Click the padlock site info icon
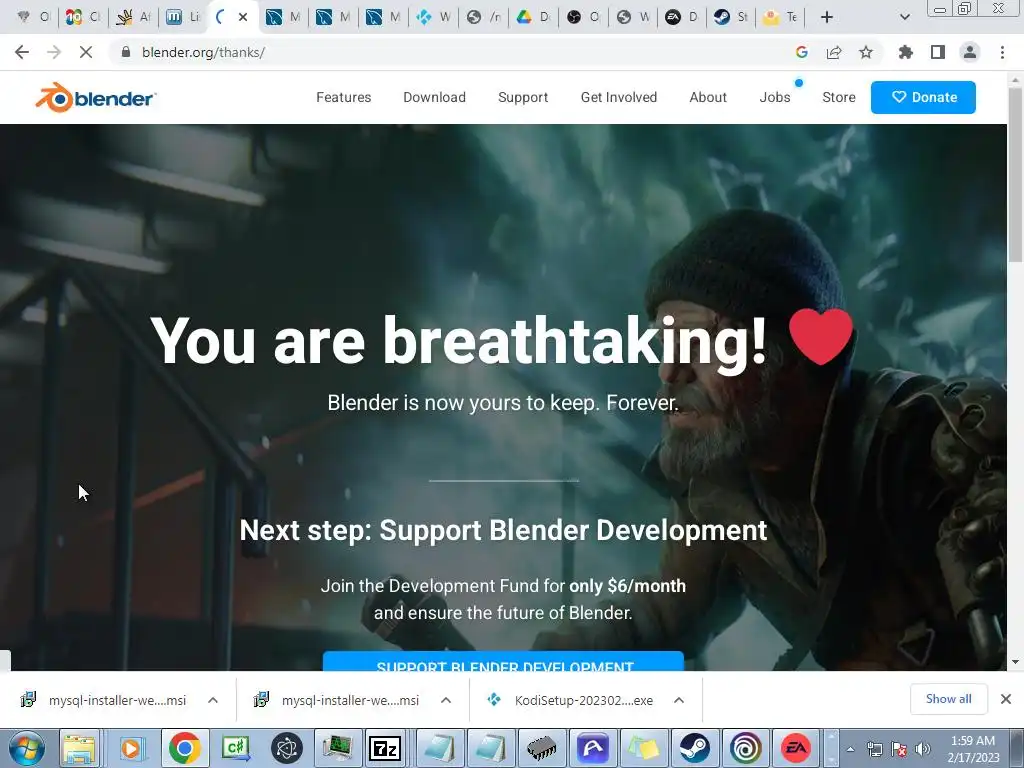1024x768 pixels. pos(126,52)
